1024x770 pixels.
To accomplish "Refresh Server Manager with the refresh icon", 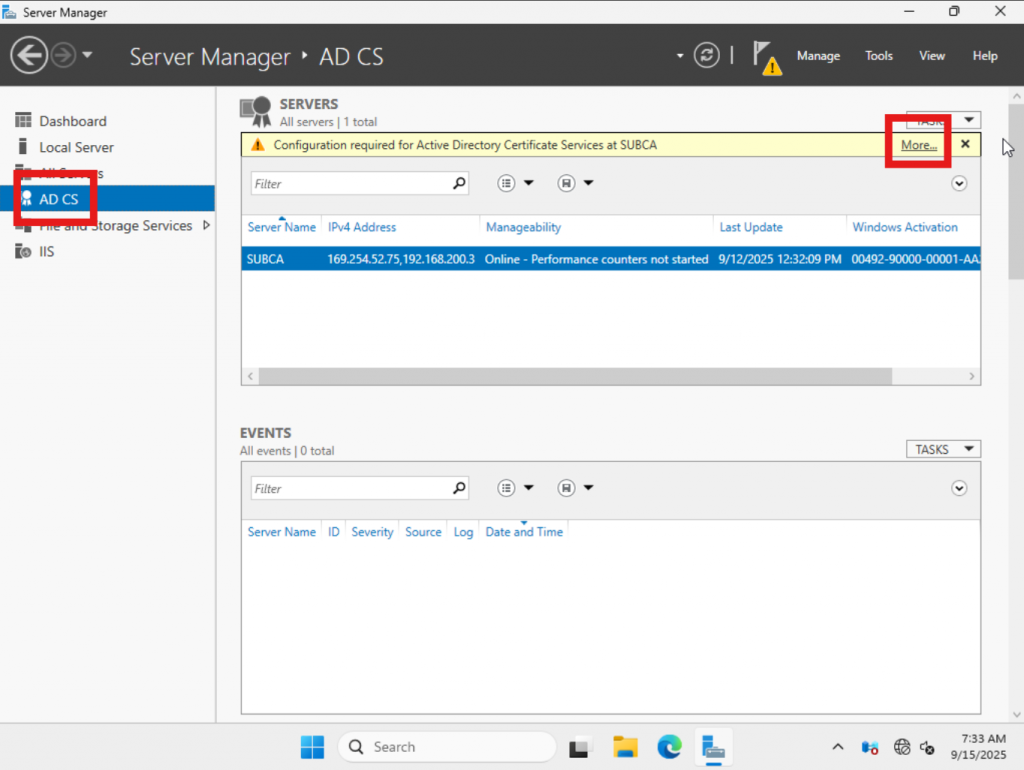I will click(x=707, y=55).
